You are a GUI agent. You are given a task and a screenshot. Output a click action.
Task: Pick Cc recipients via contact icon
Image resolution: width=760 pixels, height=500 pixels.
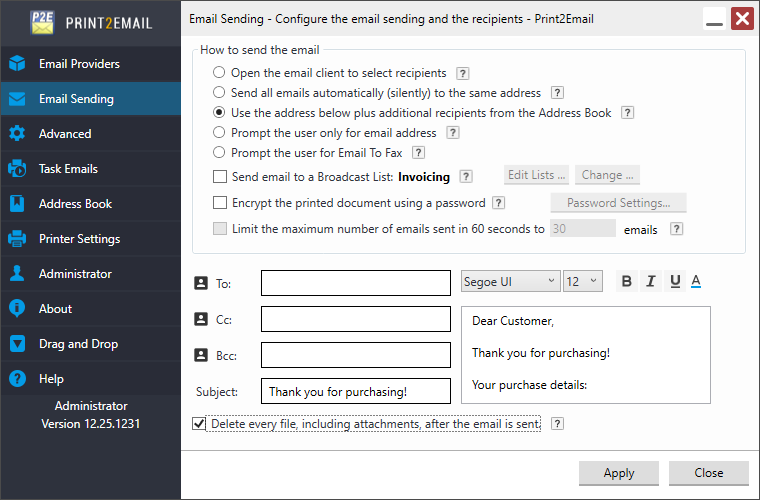click(201, 319)
